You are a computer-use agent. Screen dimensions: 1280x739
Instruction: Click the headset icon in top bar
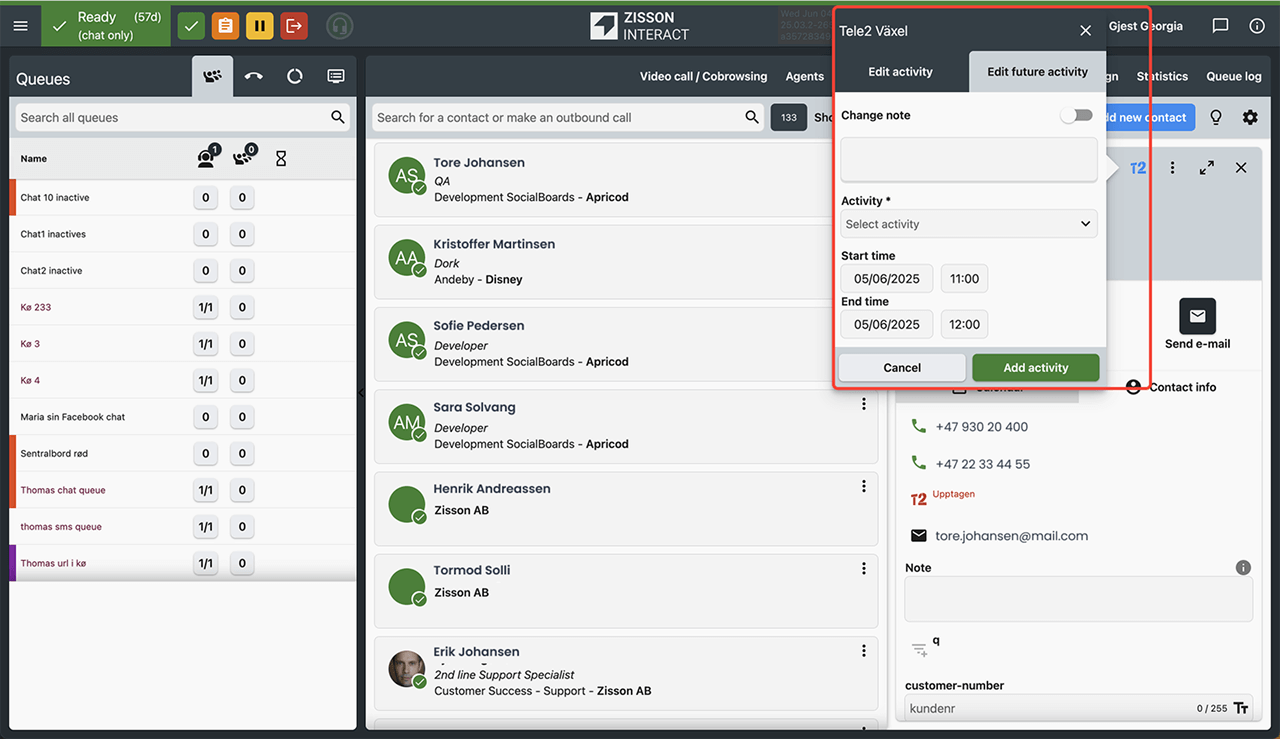[x=340, y=26]
